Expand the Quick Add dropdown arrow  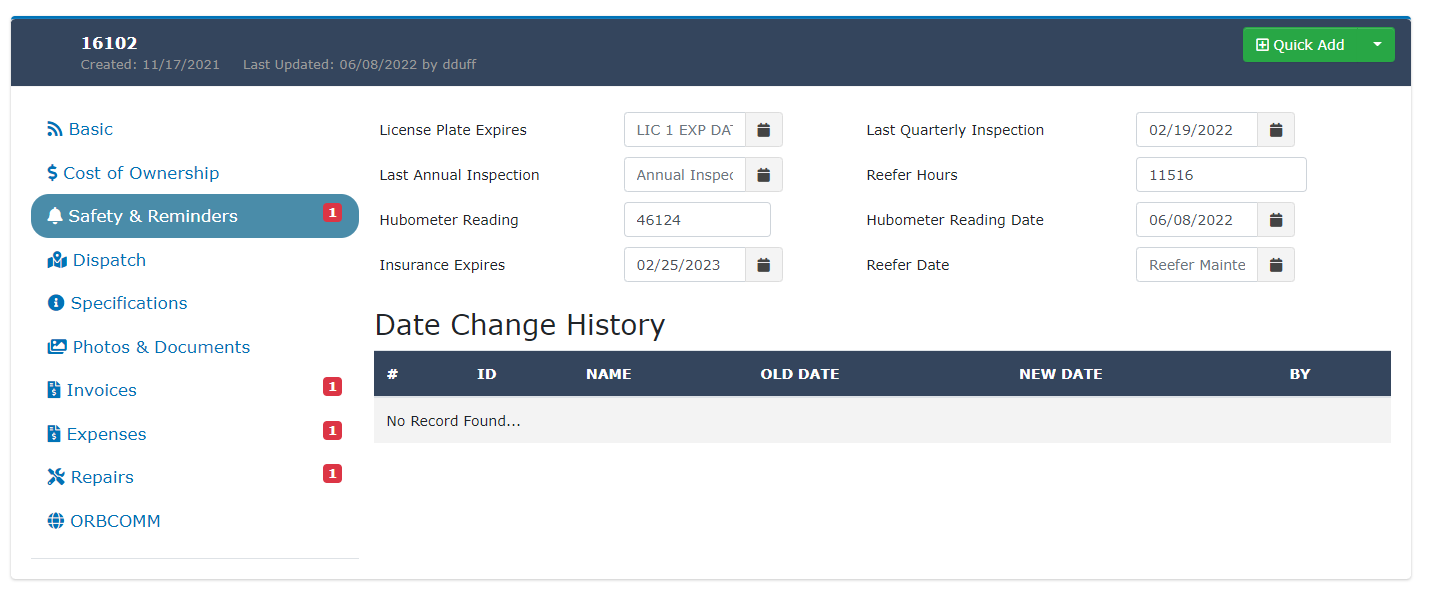(x=1378, y=45)
